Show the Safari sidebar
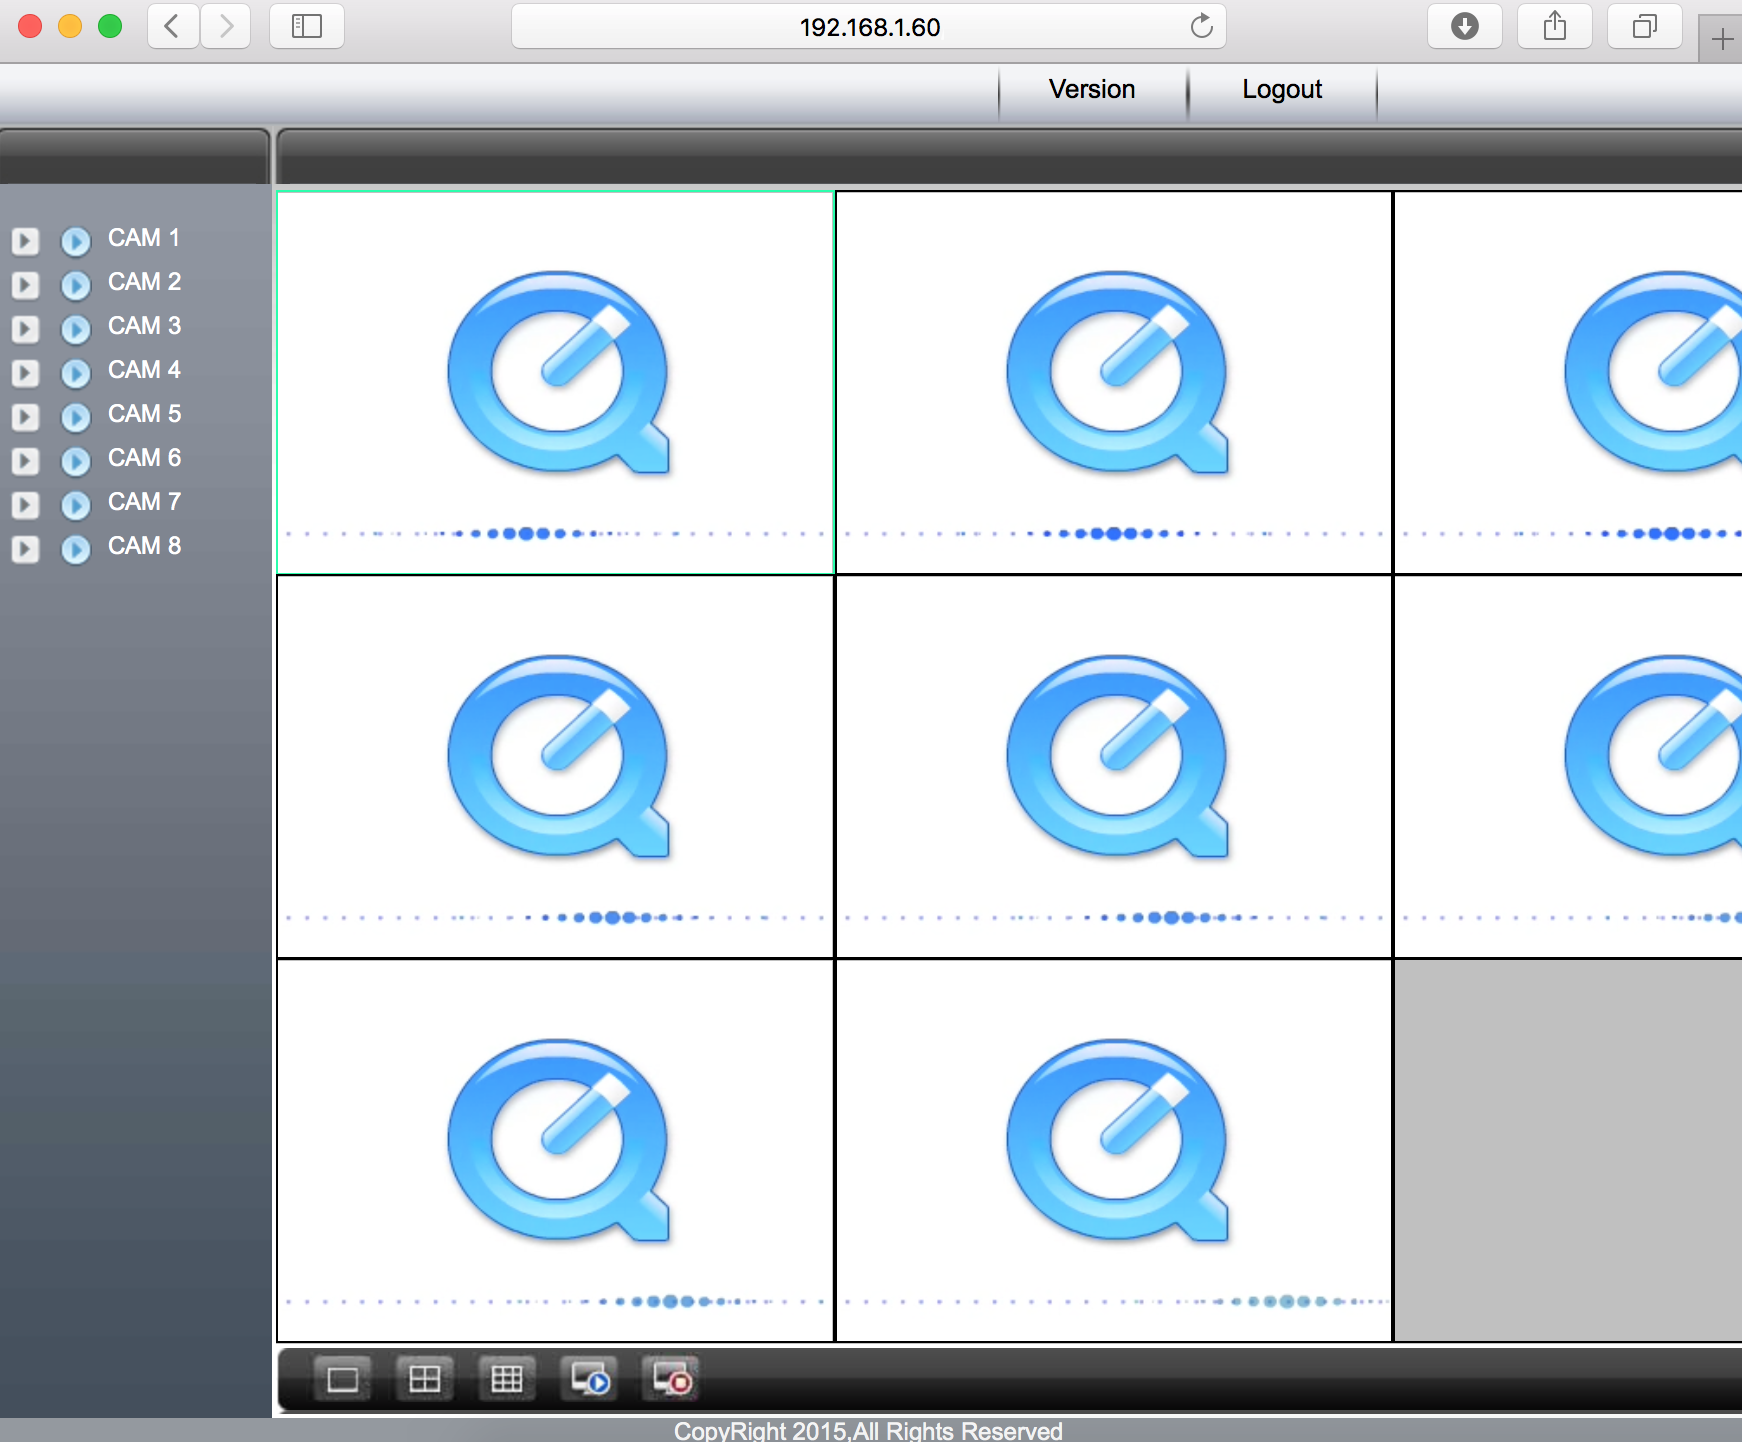The height and width of the screenshot is (1442, 1742). [x=307, y=26]
